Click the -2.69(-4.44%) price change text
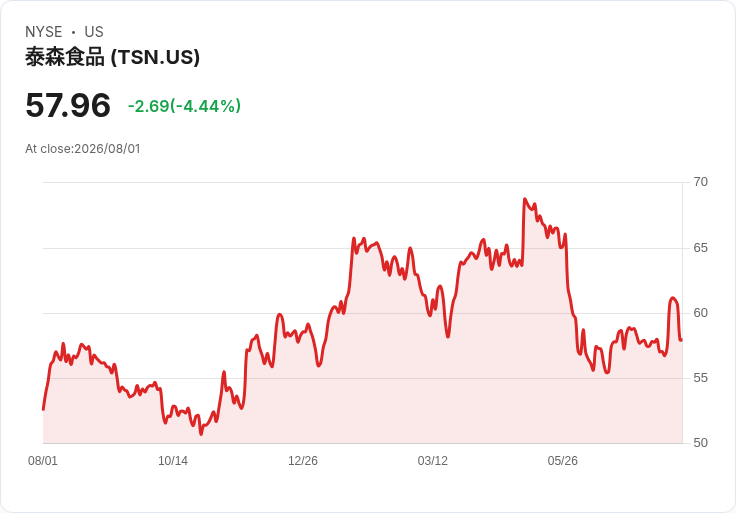 point(184,106)
